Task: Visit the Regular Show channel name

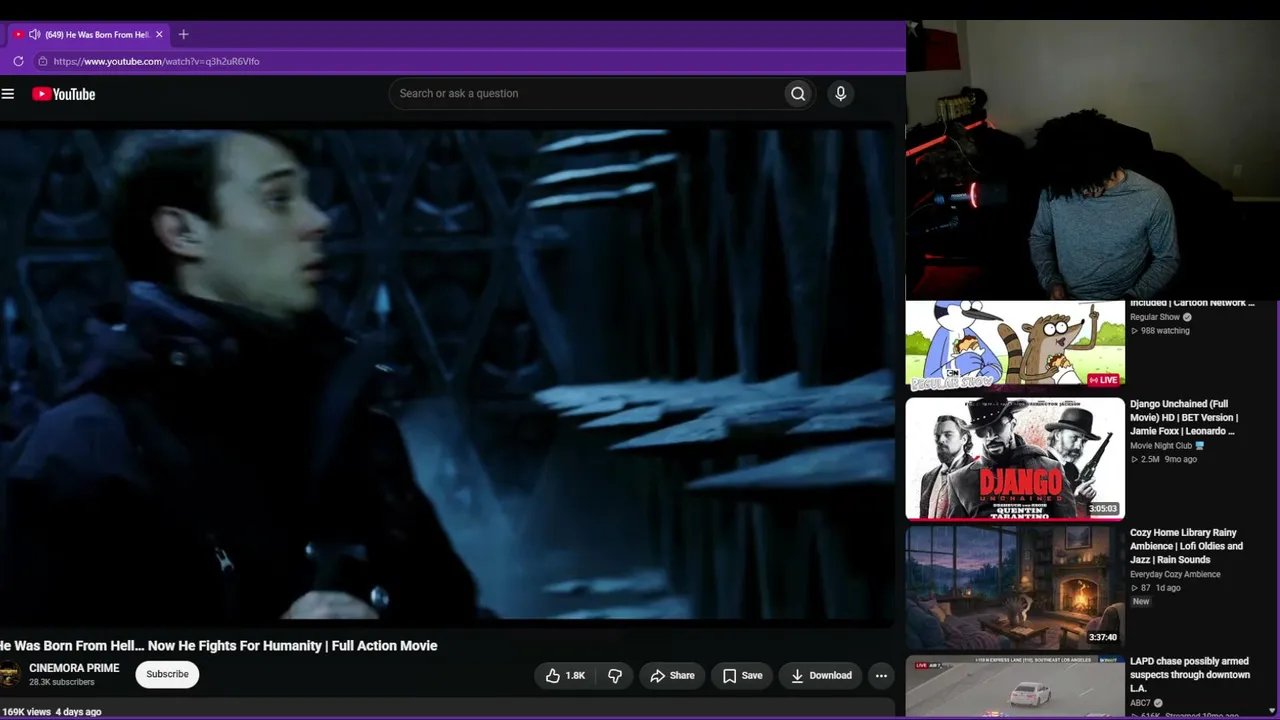Action: tap(1155, 317)
